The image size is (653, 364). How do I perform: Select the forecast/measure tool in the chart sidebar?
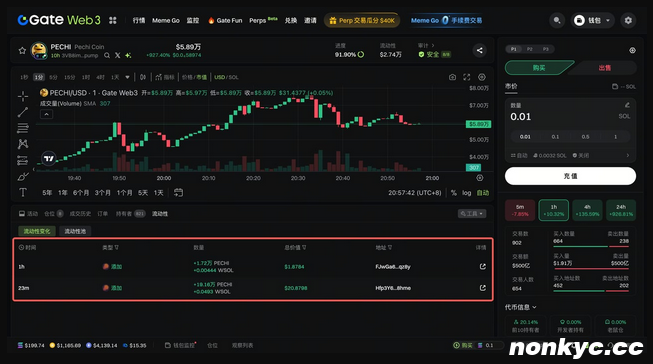(23, 160)
